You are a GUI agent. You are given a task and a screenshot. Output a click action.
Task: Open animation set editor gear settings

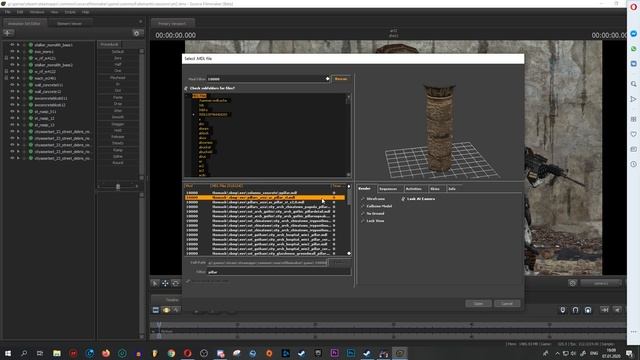pyautogui.click(x=137, y=33)
